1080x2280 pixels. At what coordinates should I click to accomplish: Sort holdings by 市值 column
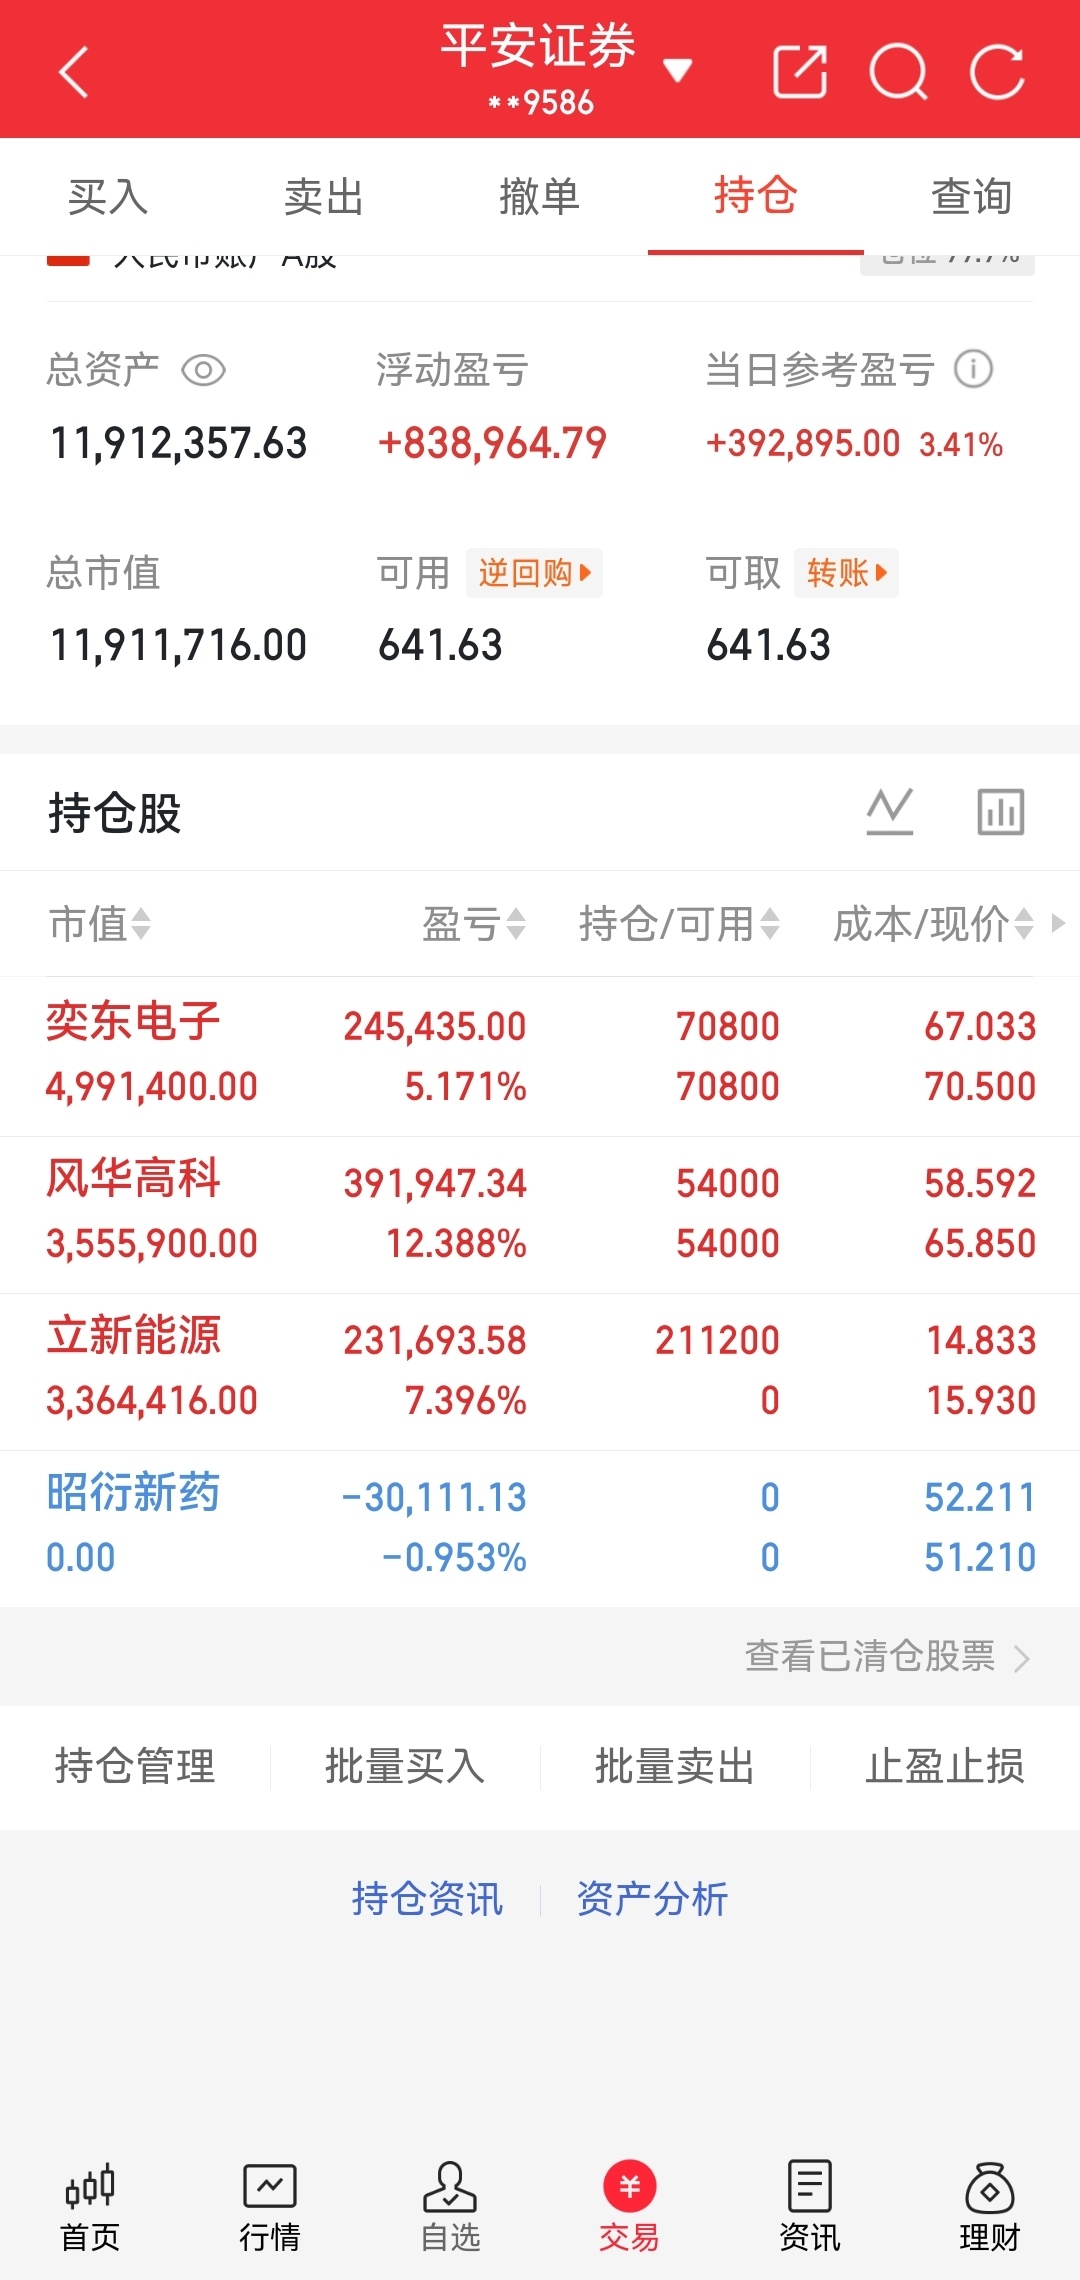pos(99,923)
